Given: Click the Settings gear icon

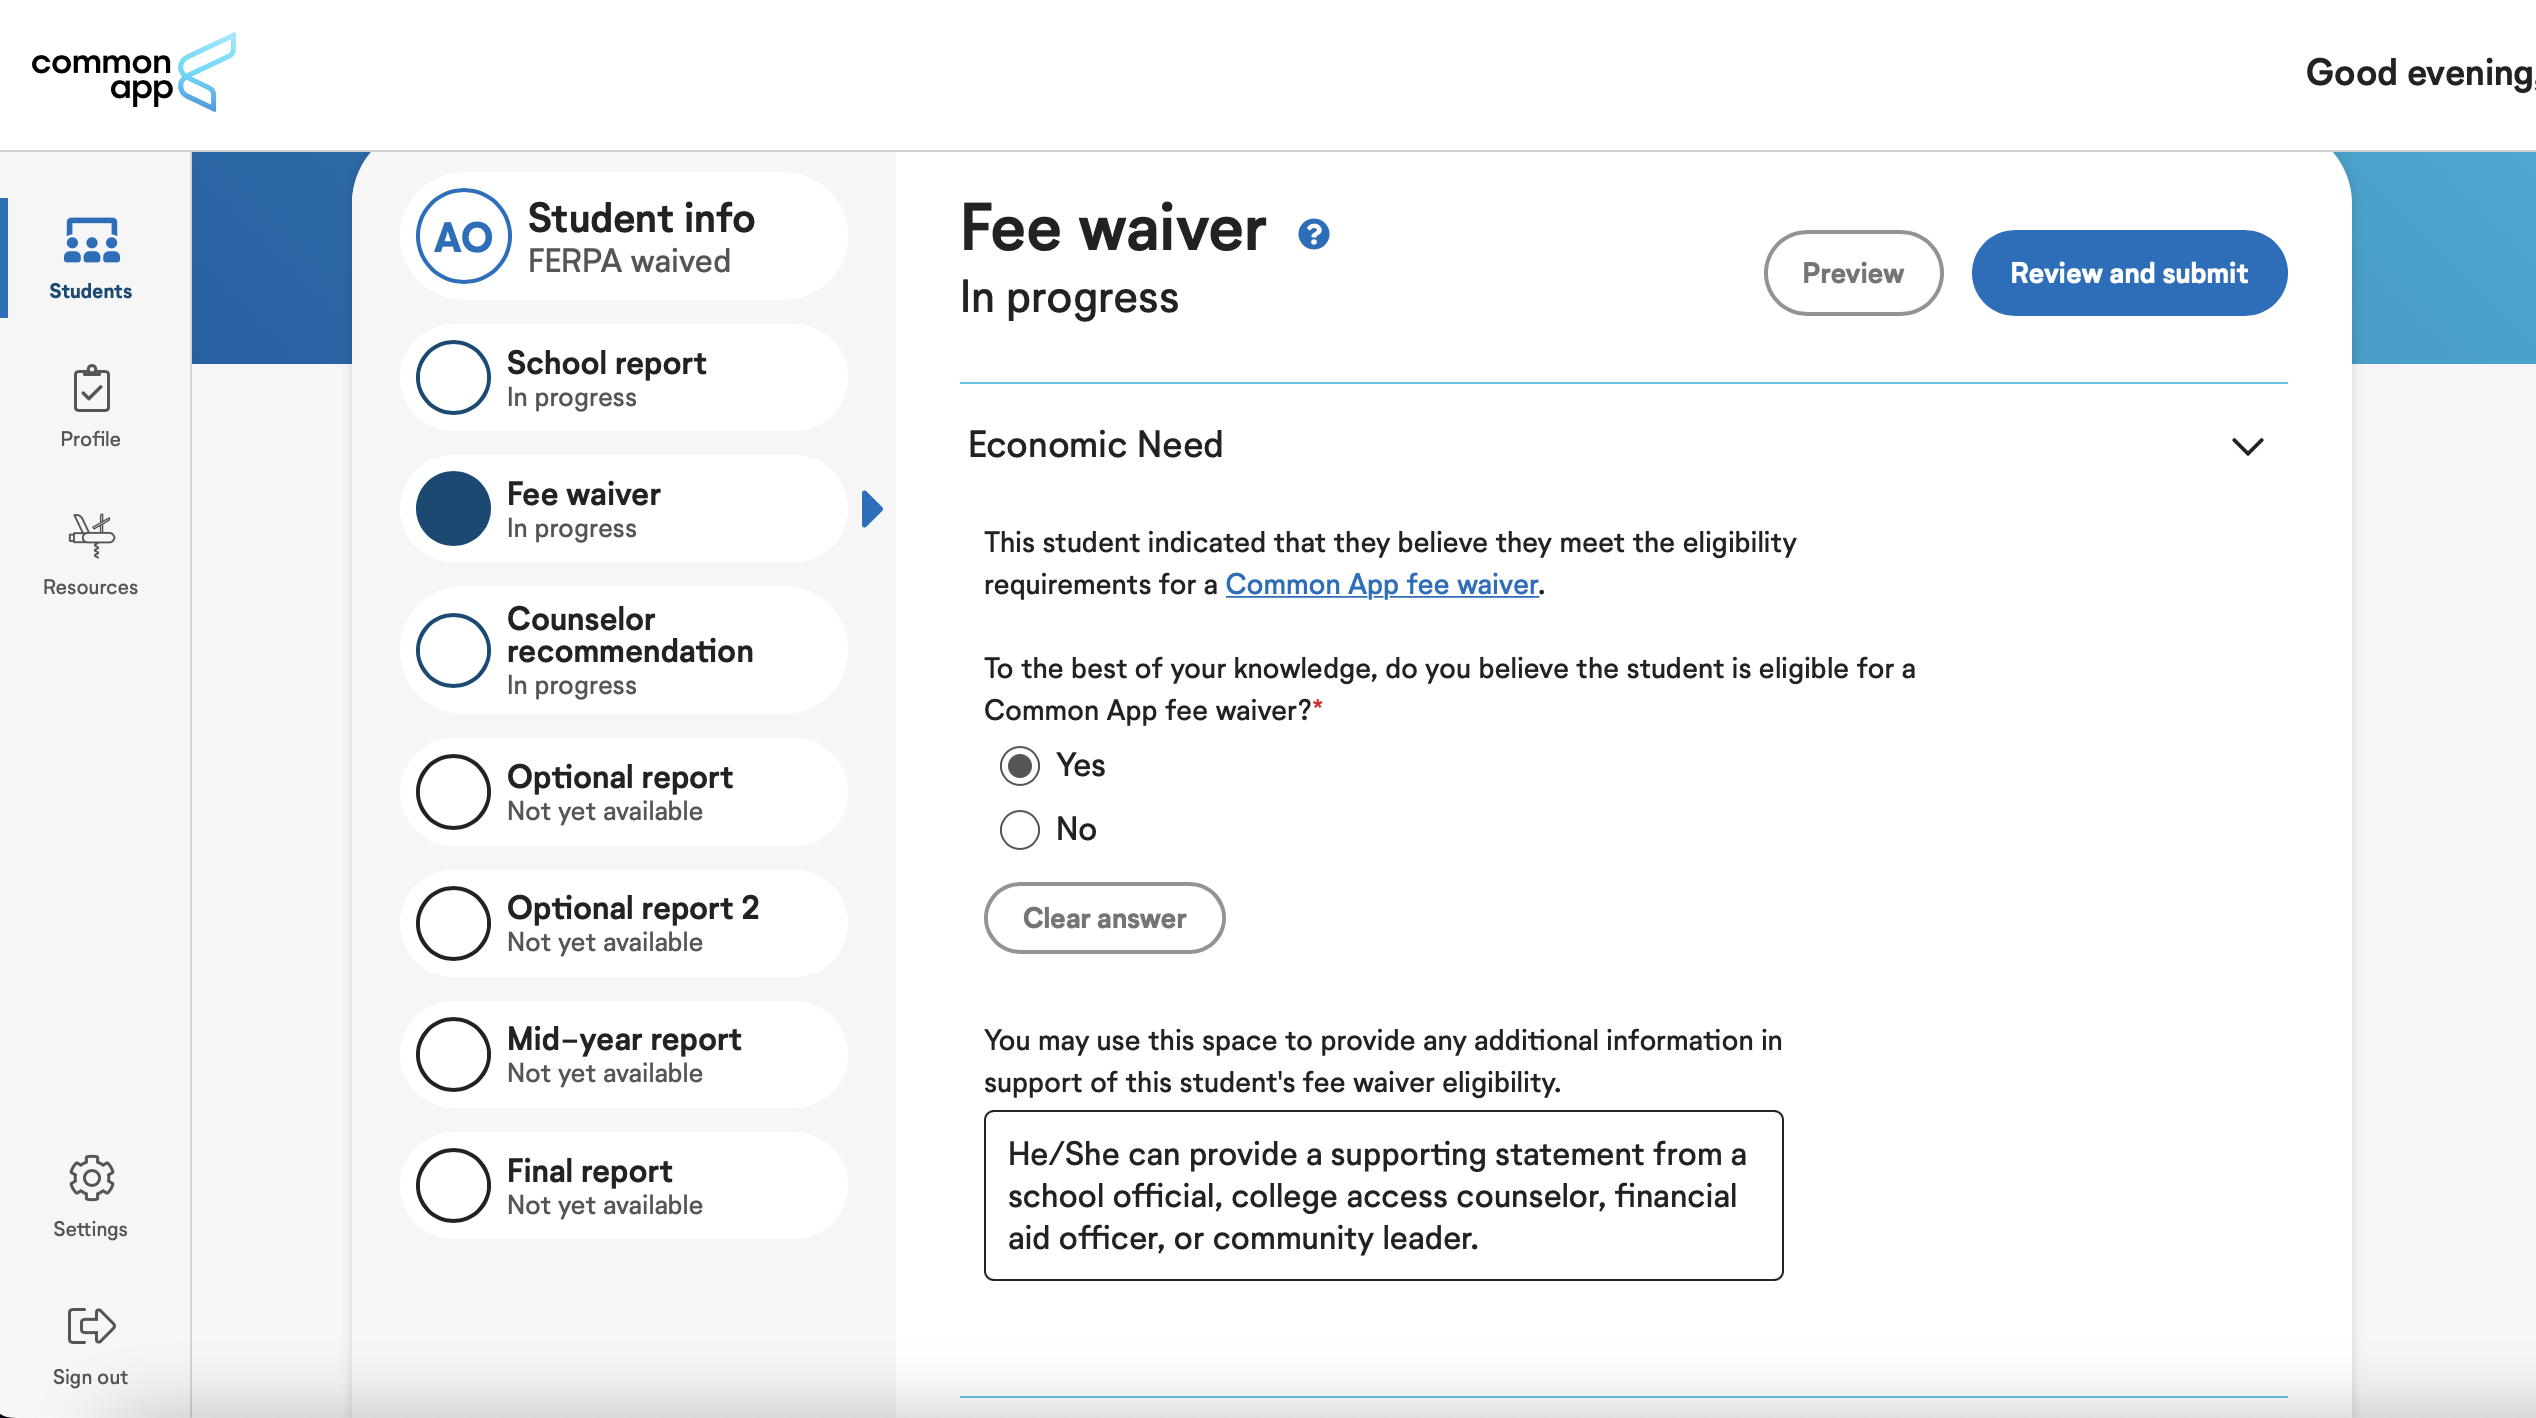Looking at the screenshot, I should 89,1178.
